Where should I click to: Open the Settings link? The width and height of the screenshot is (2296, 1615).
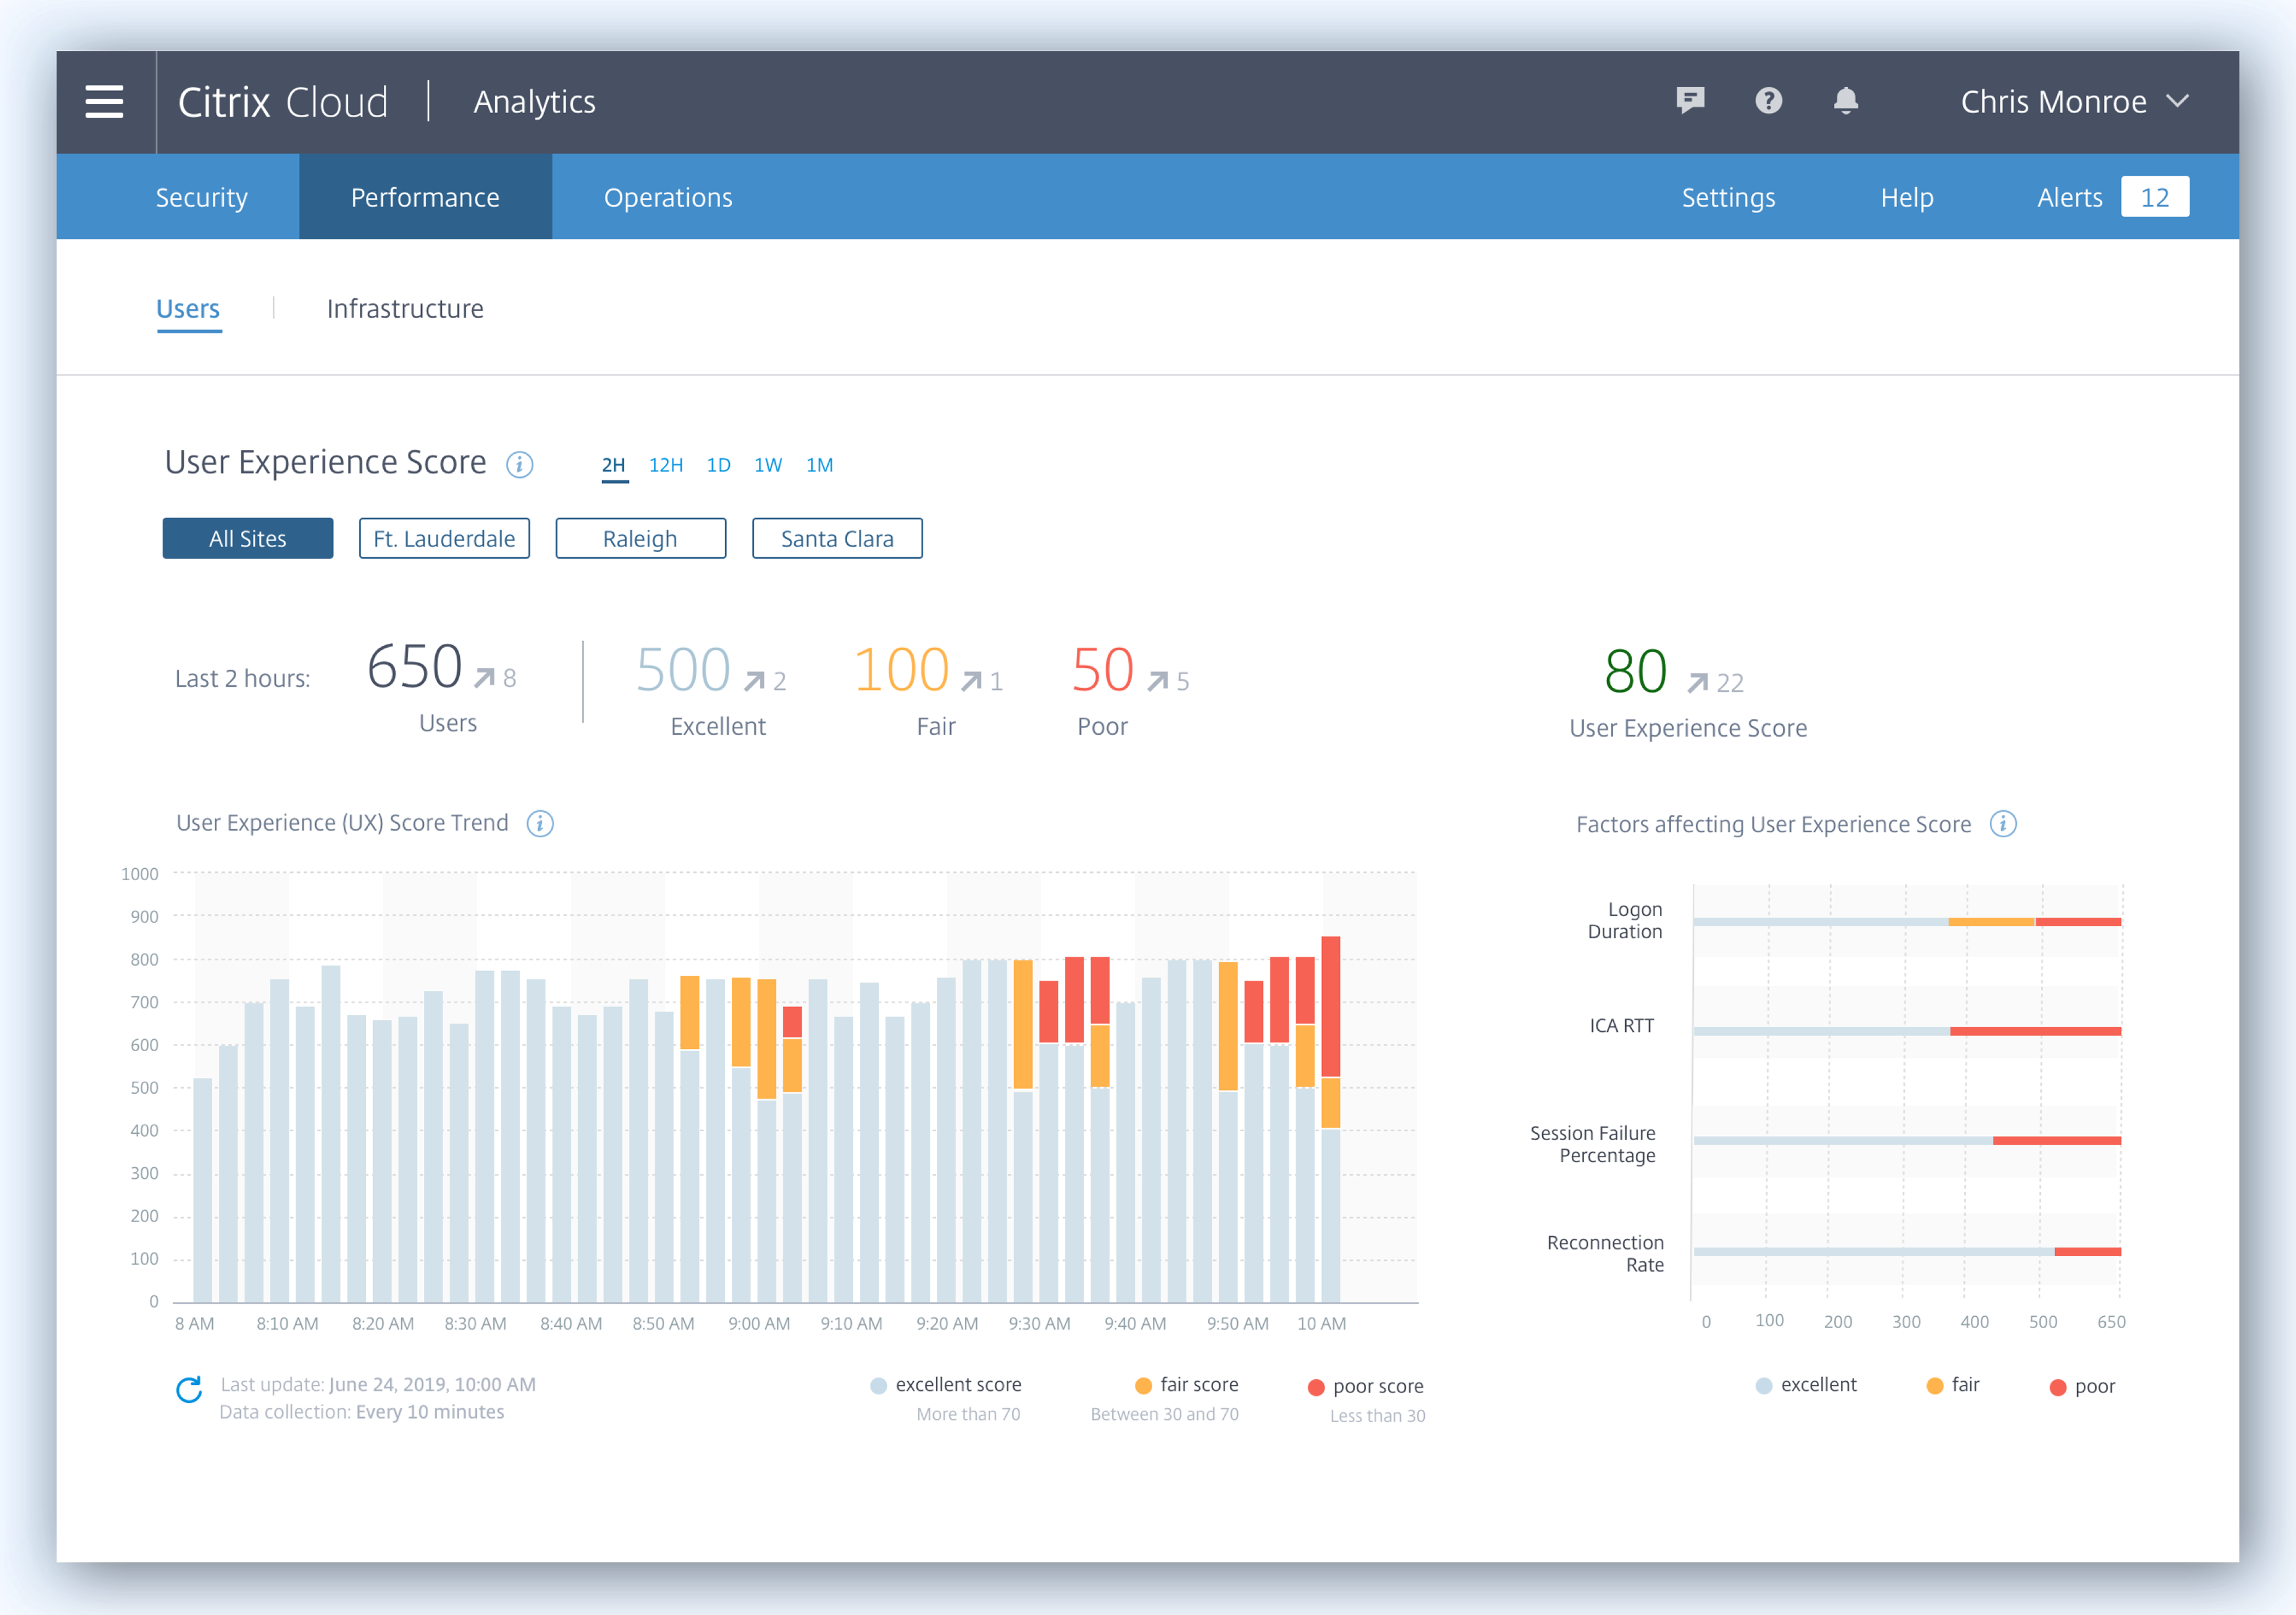click(x=1727, y=197)
